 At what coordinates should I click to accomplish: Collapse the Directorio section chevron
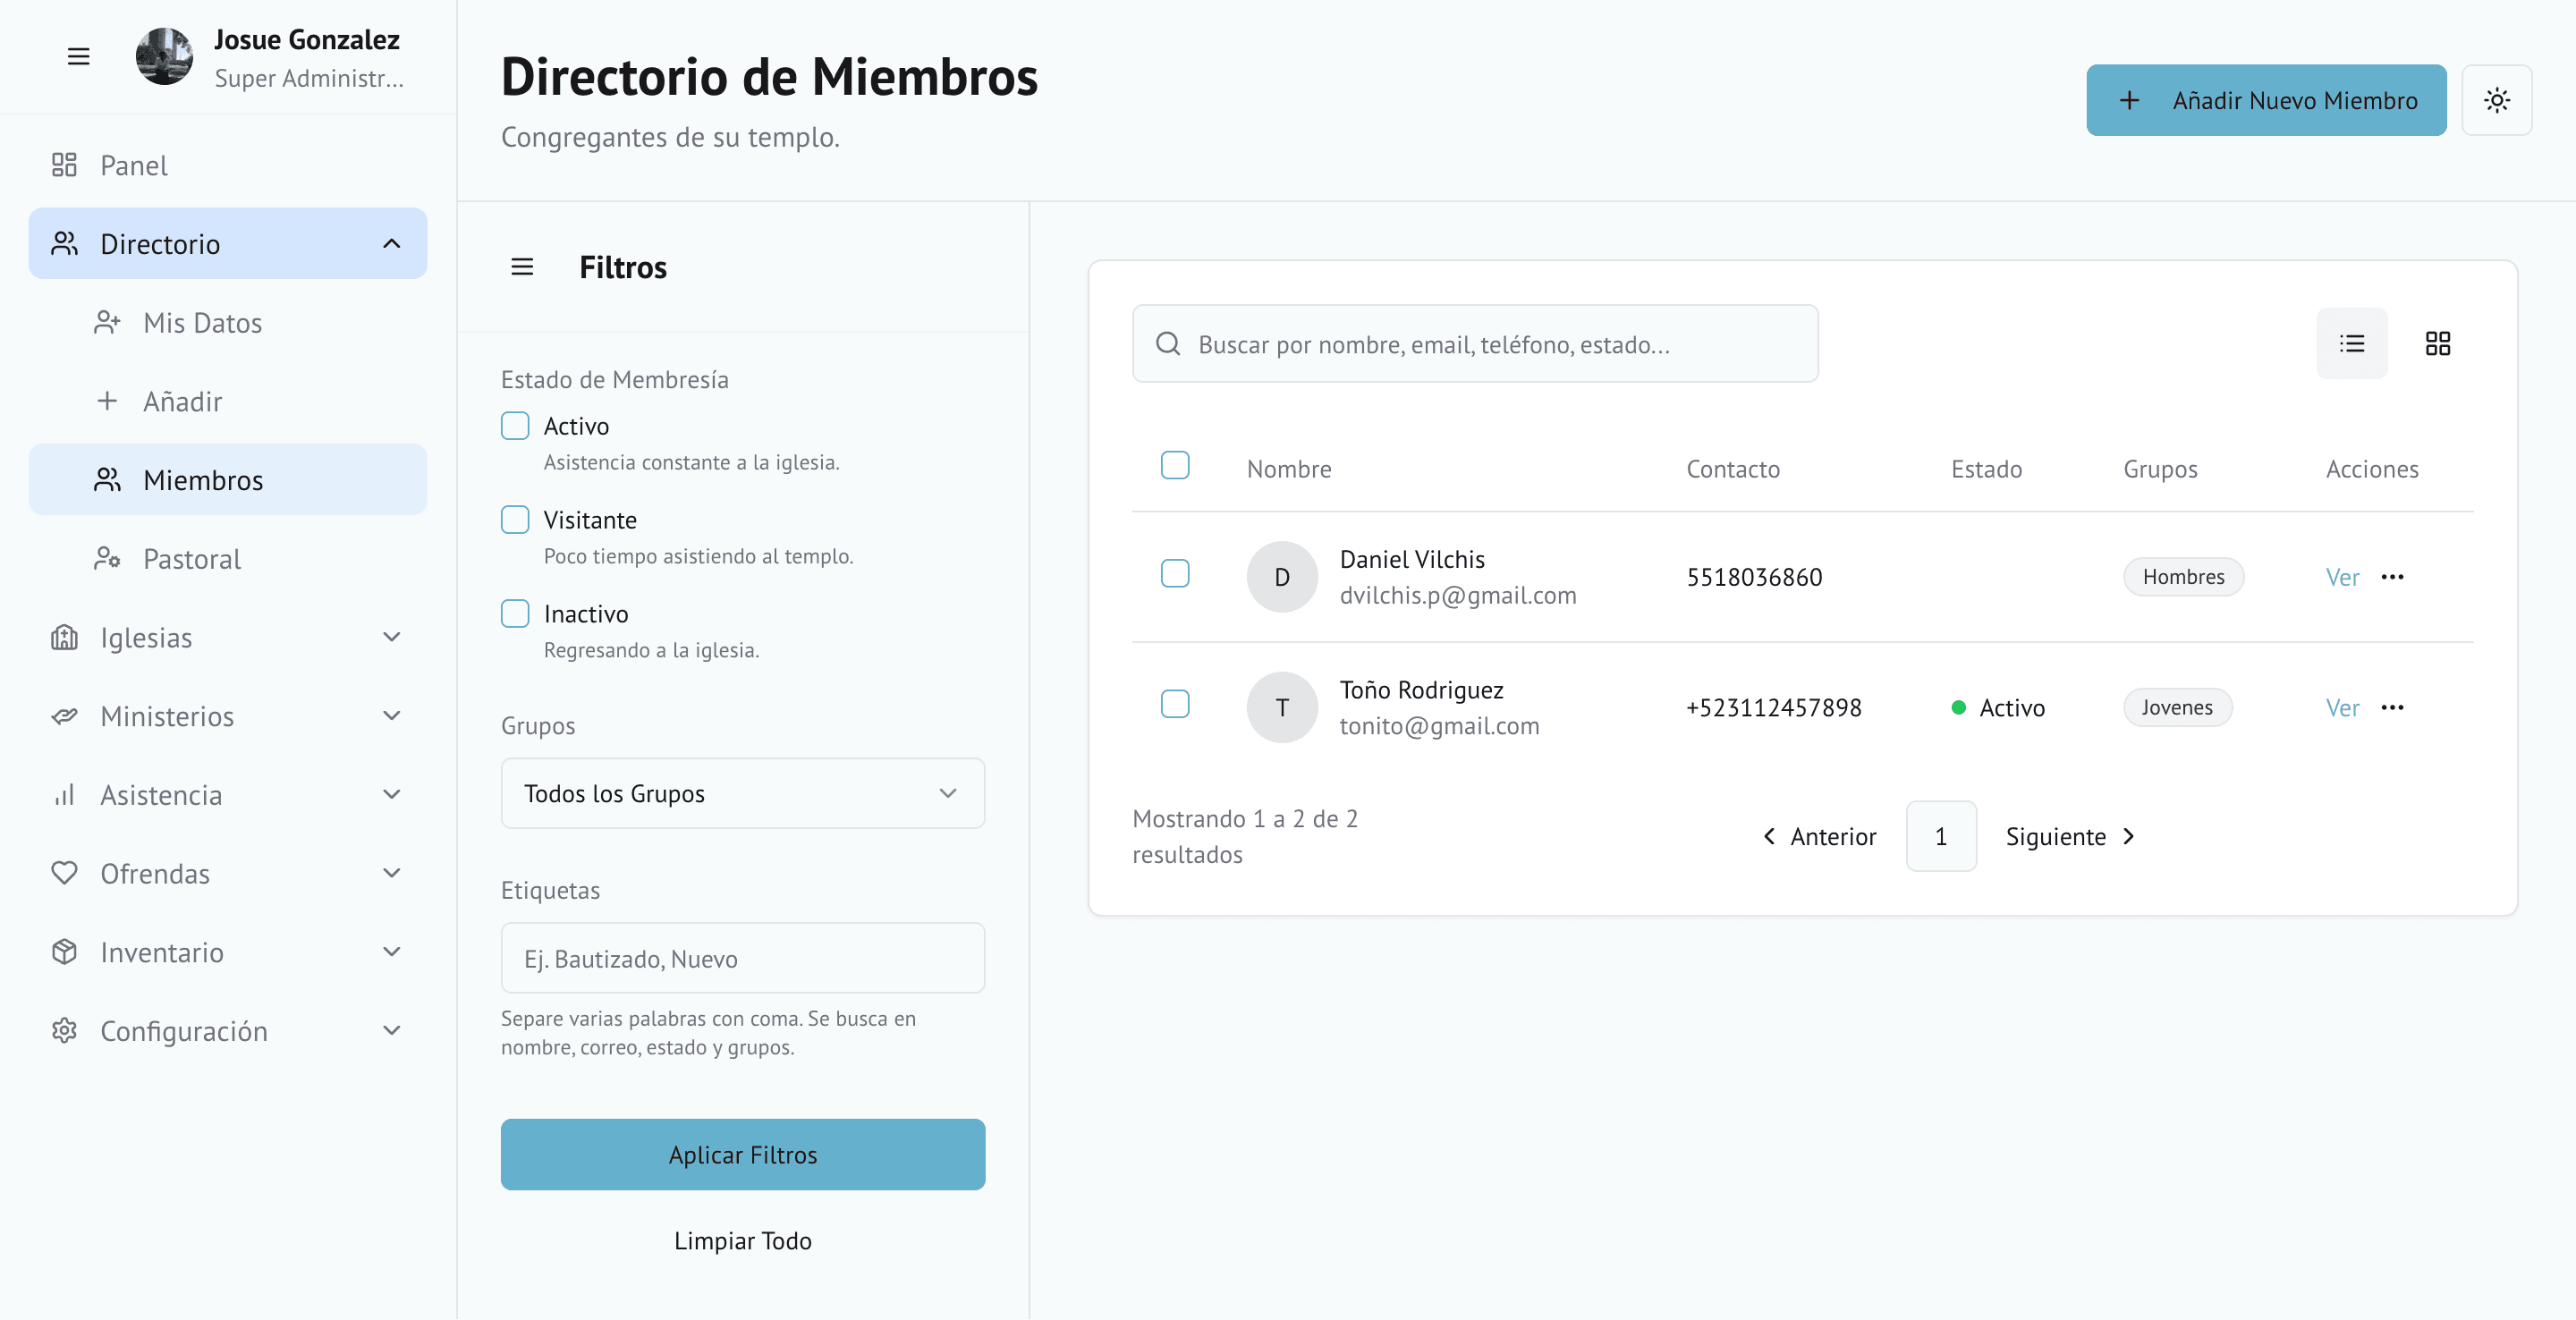[x=392, y=244]
